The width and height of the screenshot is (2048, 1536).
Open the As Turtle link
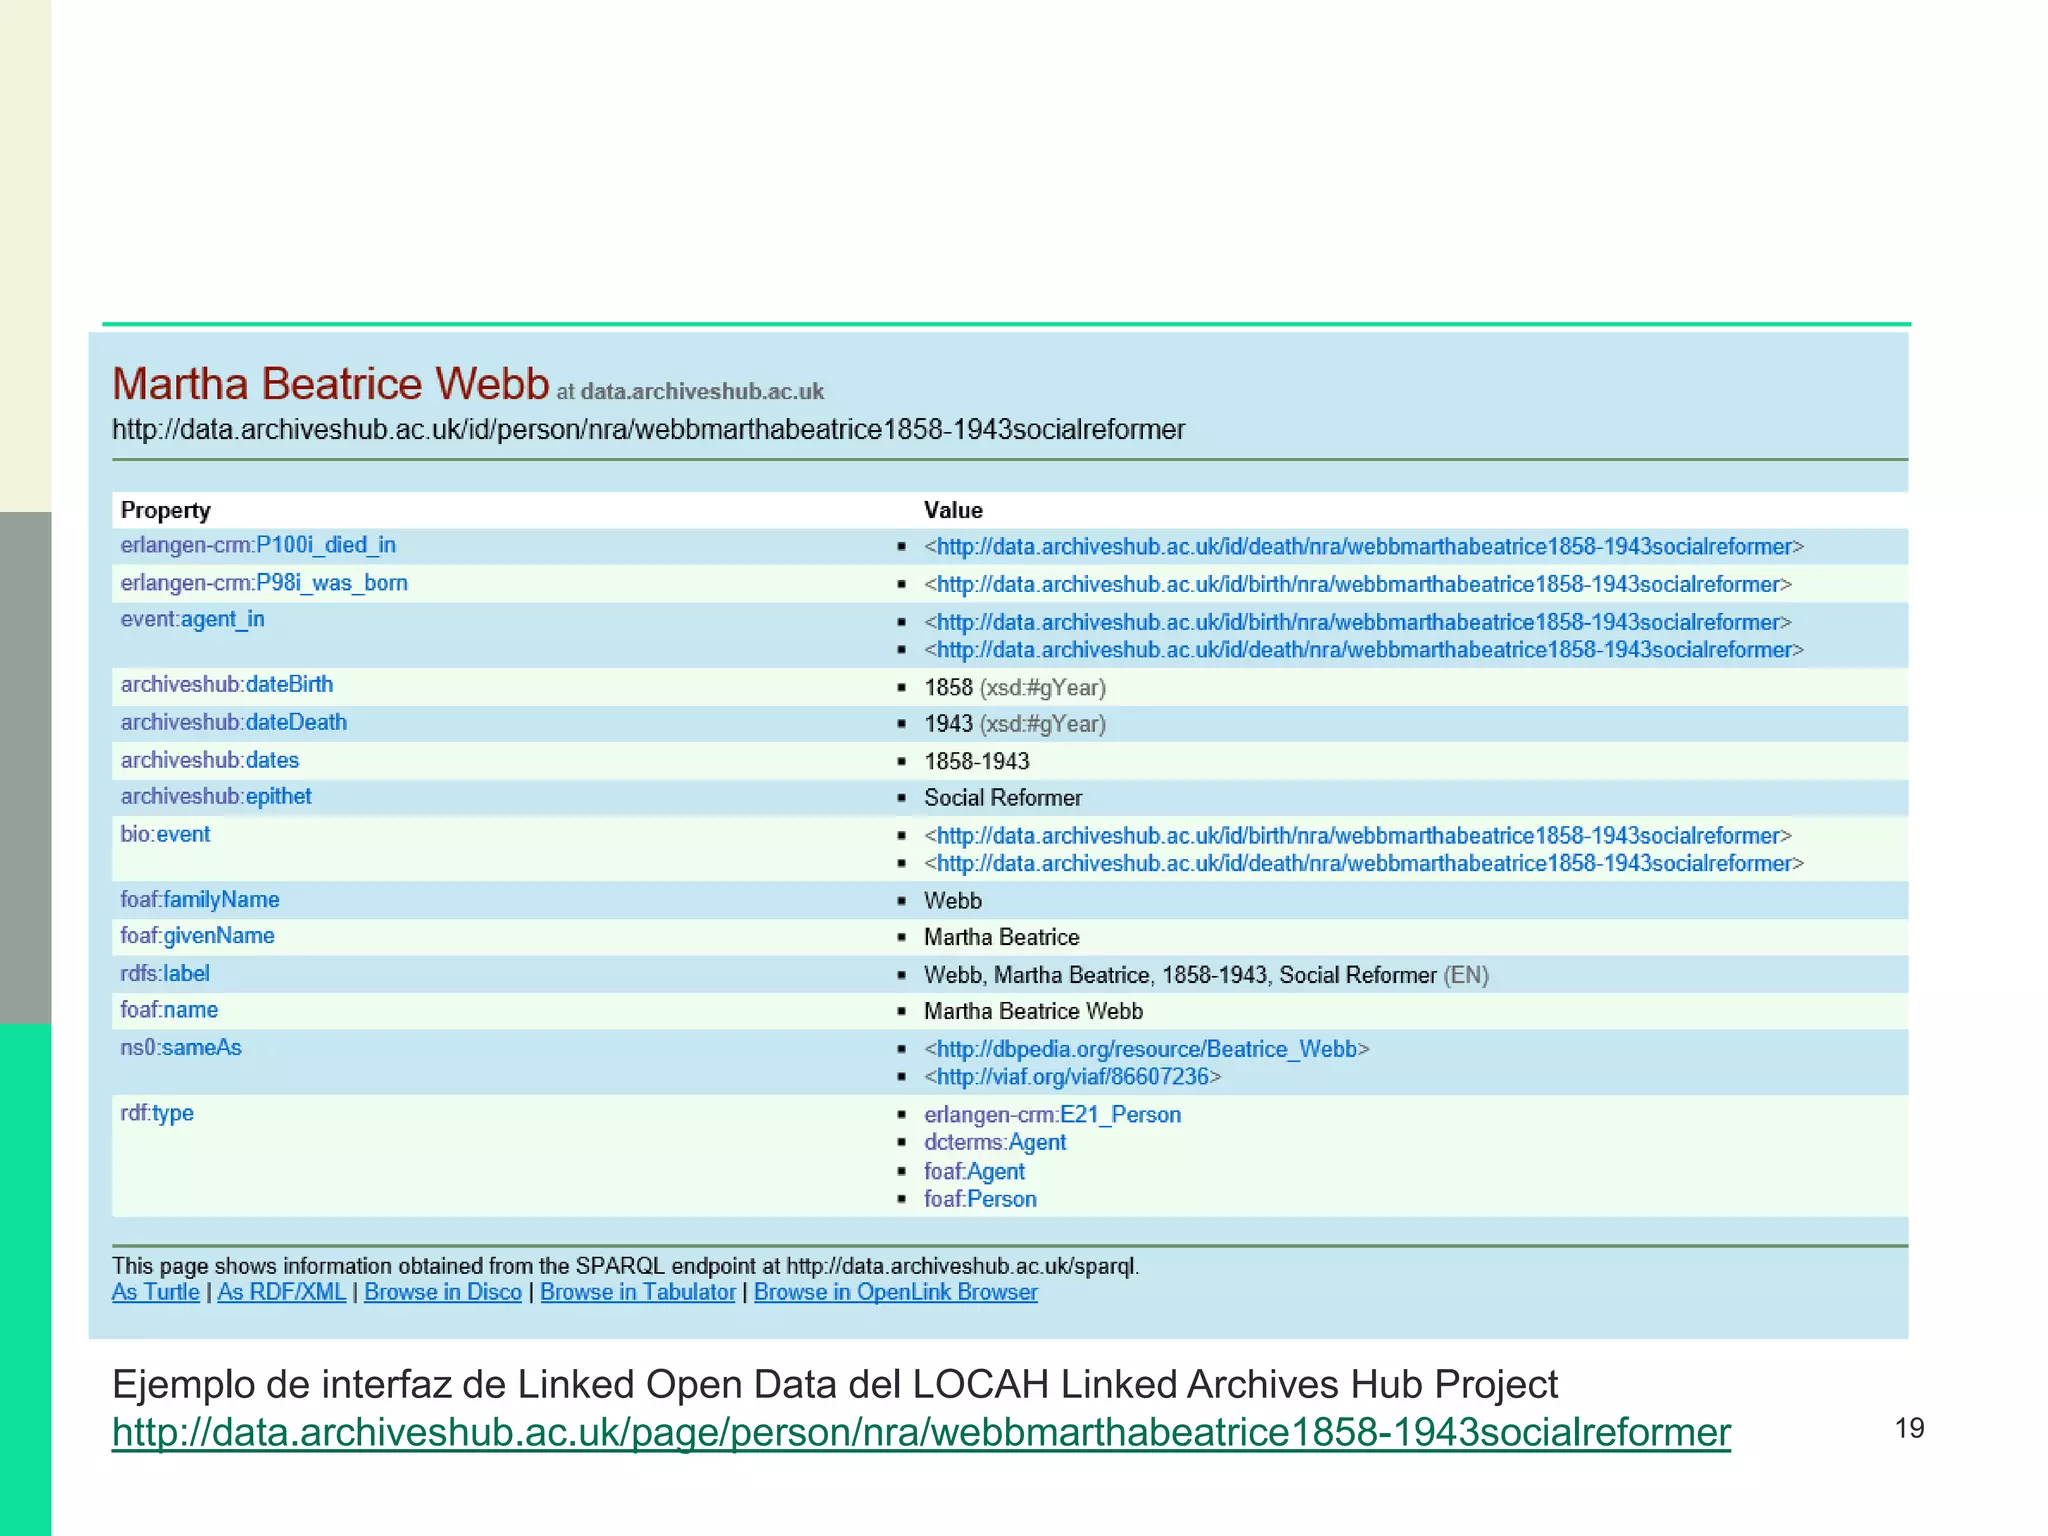point(155,1292)
